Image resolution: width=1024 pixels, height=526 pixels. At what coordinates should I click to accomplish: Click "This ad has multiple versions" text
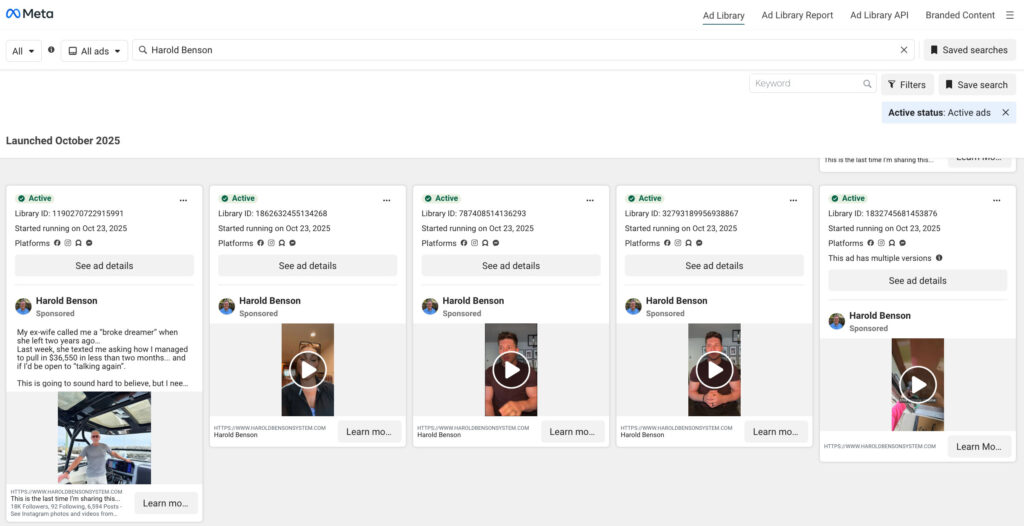[880, 257]
